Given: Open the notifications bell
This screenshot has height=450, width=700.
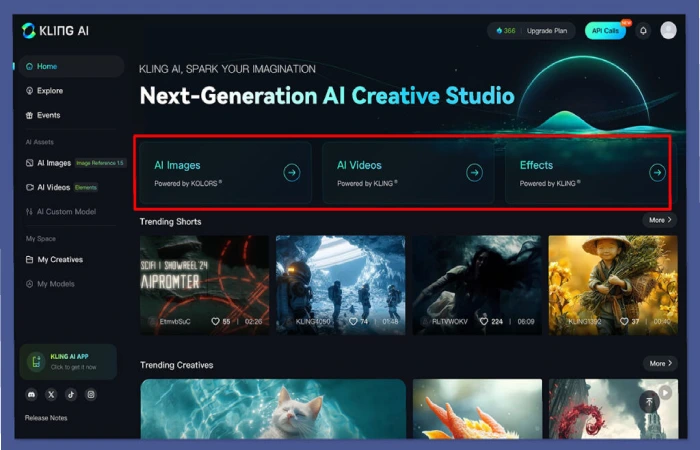Looking at the screenshot, I should click(x=643, y=30).
